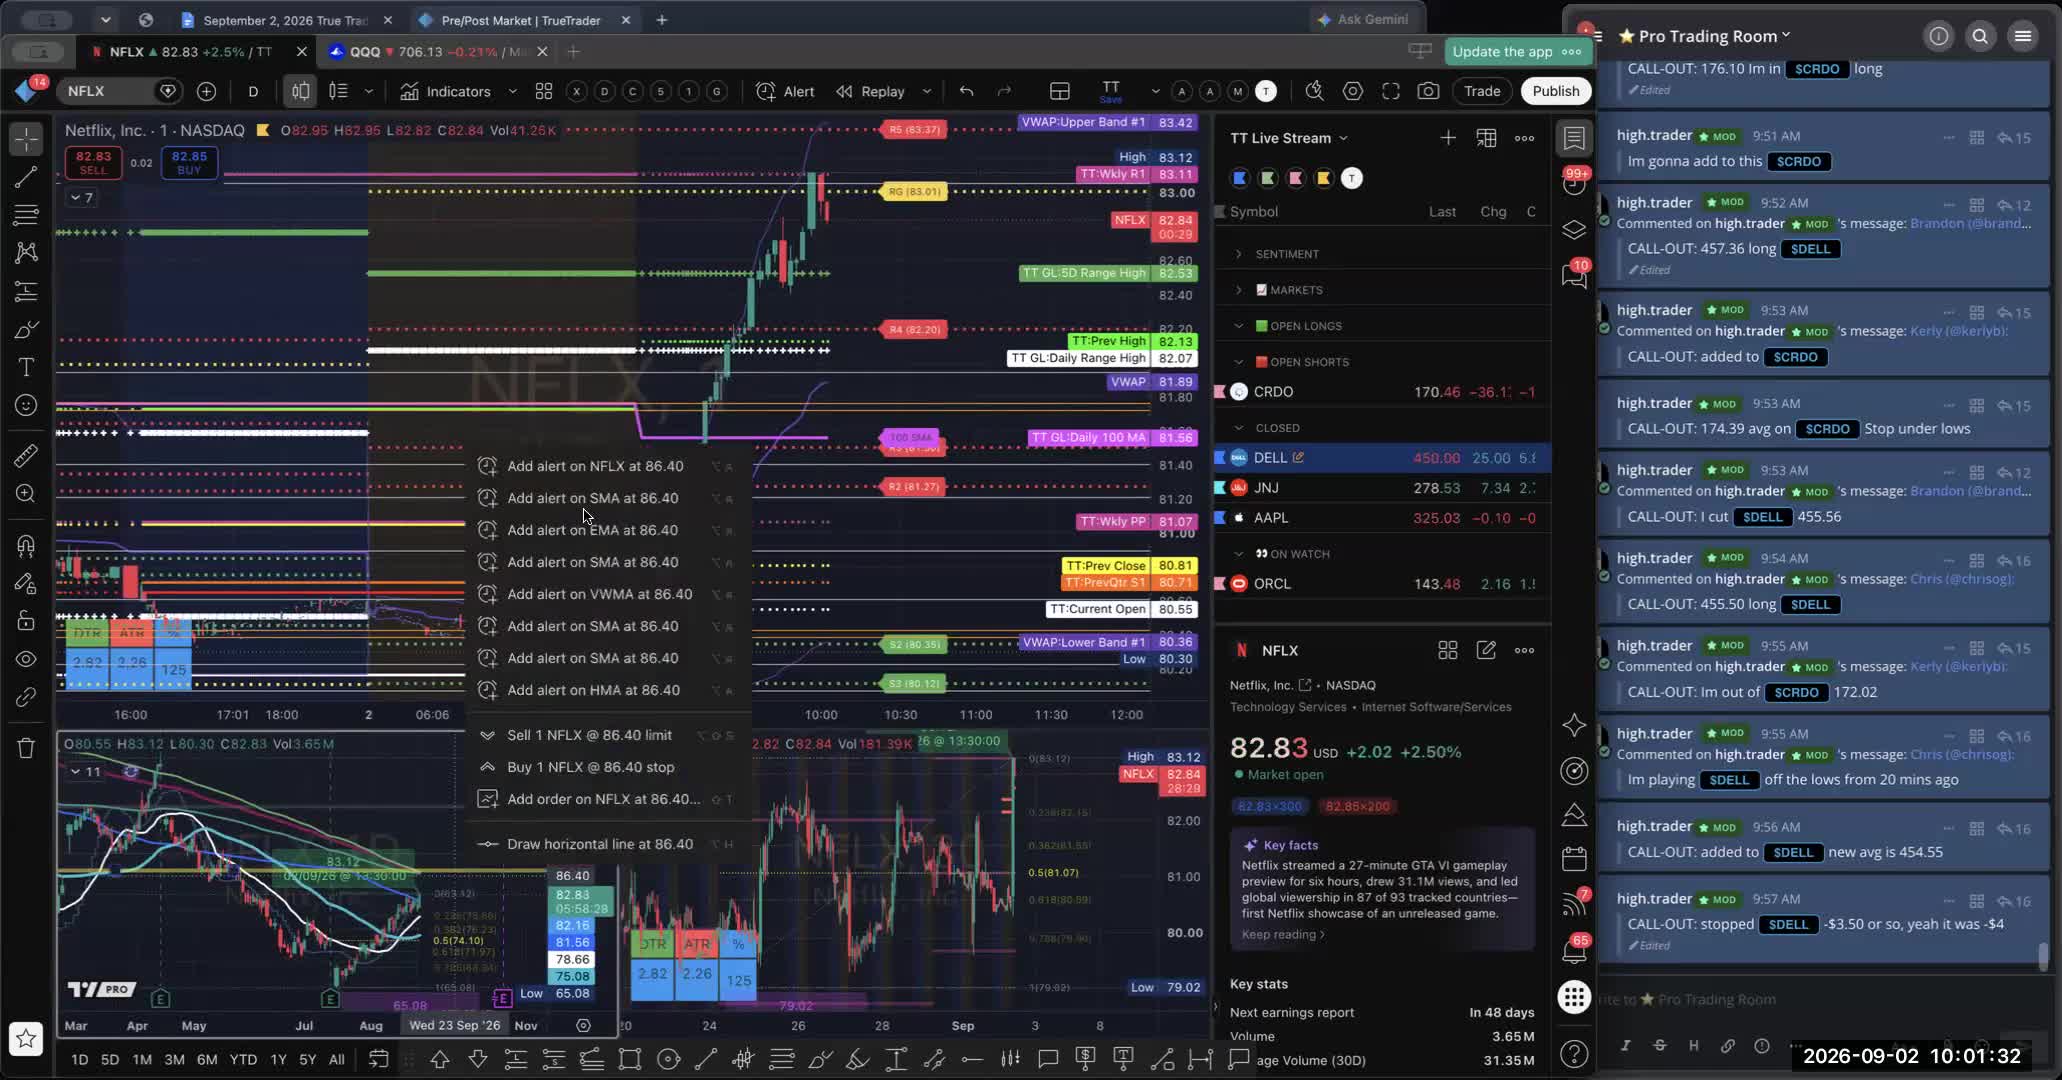This screenshot has width=2062, height=1080.
Task: Take a snapshot with the camera icon
Action: tap(1428, 91)
